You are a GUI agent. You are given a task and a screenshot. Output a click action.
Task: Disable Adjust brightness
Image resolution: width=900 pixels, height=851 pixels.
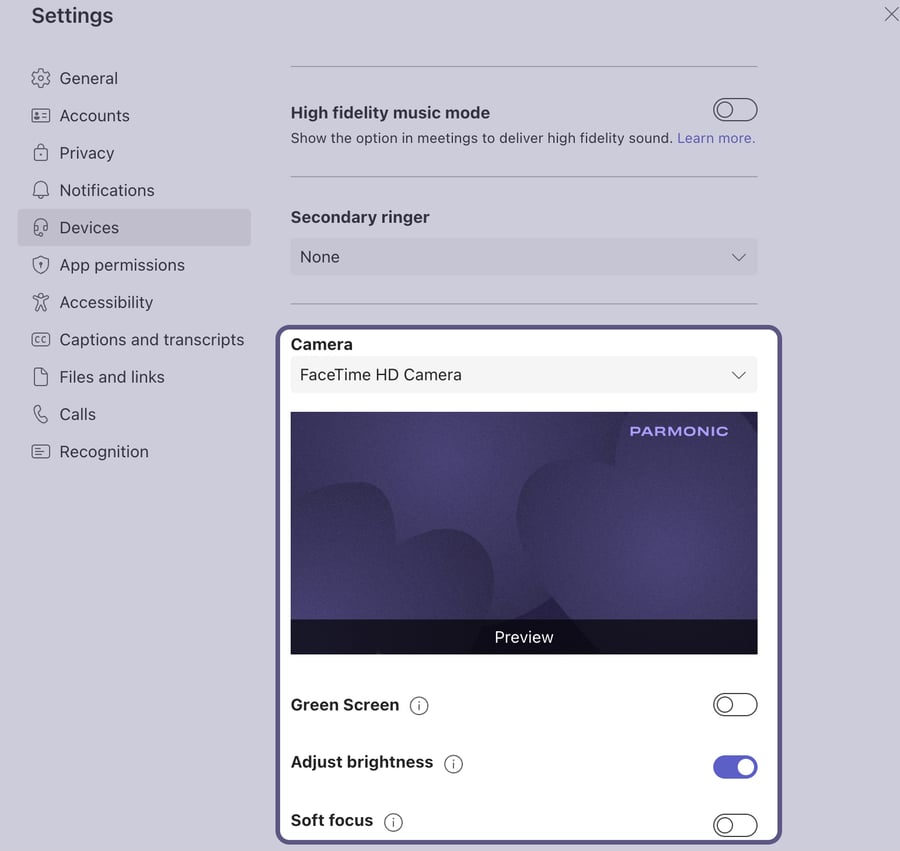click(735, 766)
